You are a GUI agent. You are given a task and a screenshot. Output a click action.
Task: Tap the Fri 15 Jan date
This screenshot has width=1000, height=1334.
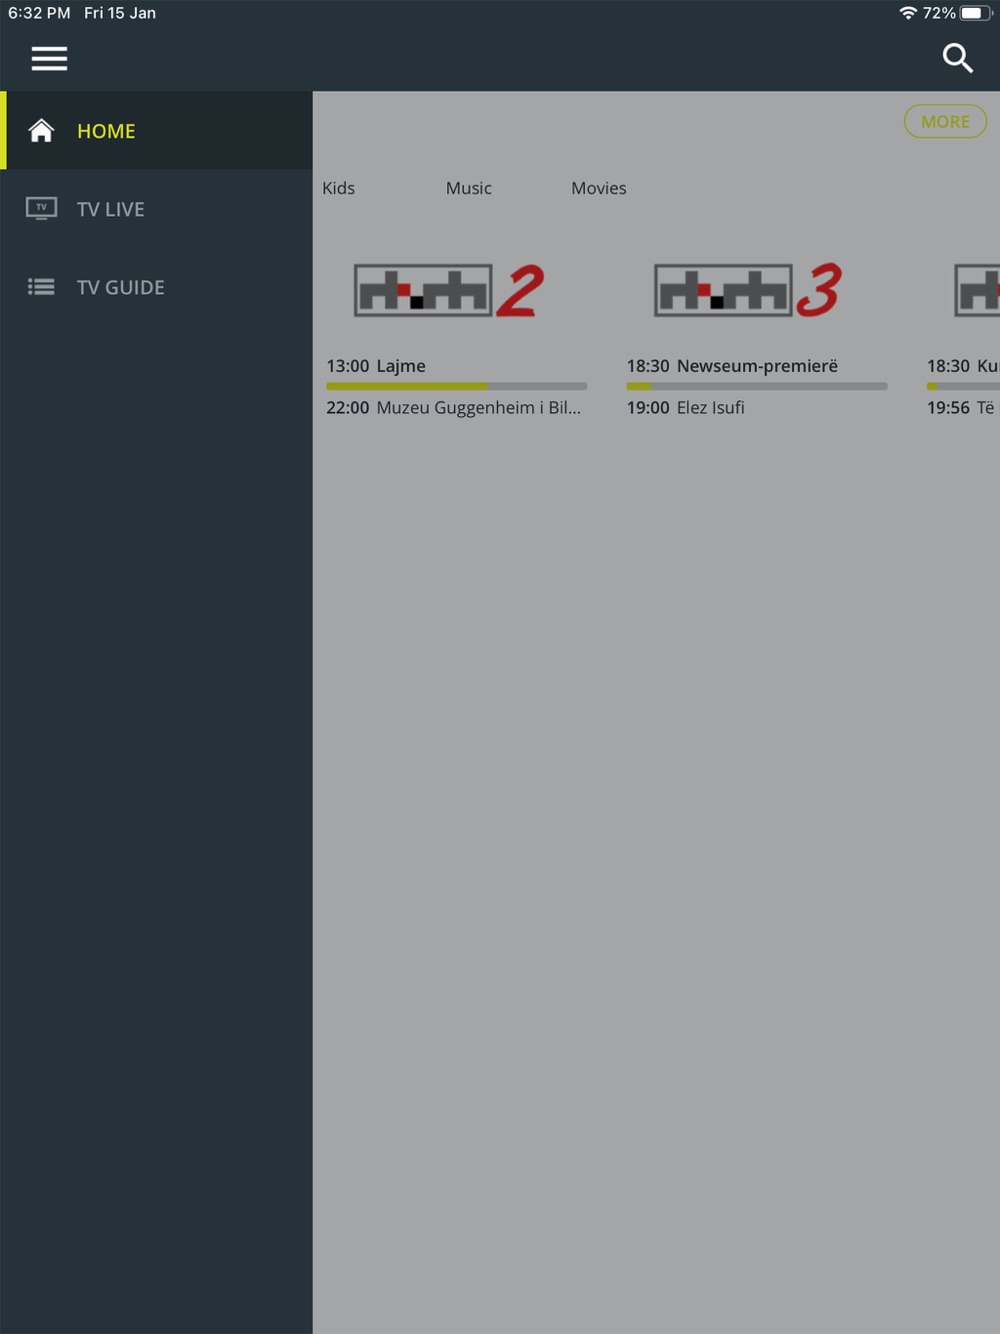(120, 13)
